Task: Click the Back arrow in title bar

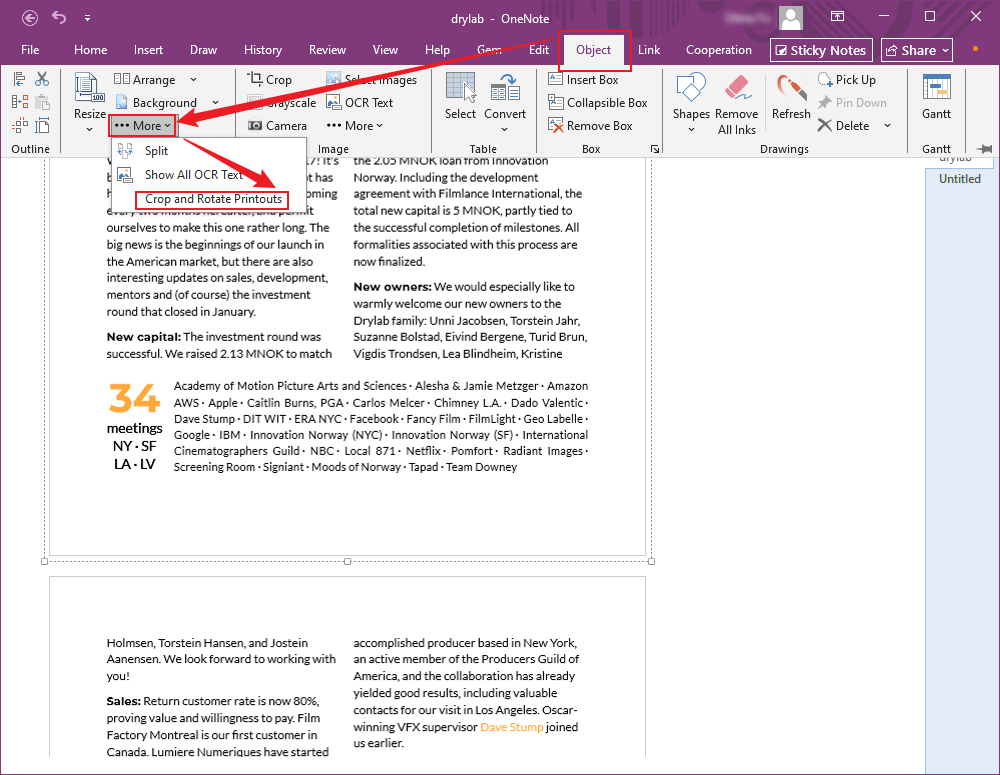Action: 29,18
